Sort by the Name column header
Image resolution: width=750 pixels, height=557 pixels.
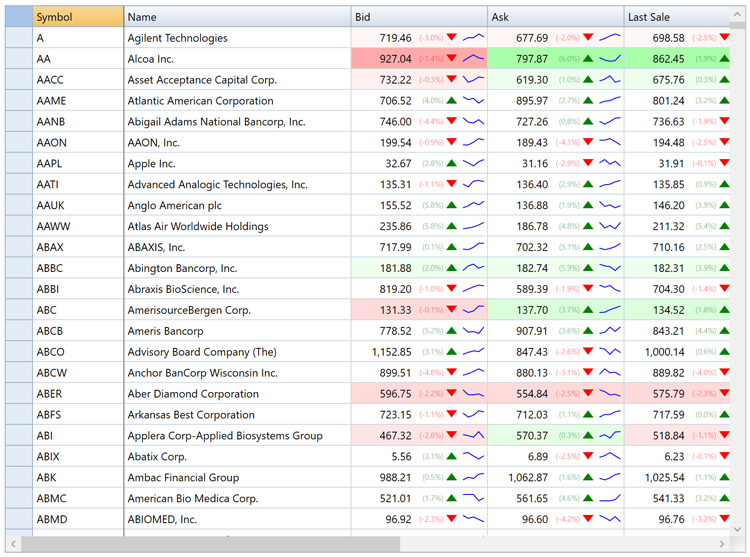click(x=237, y=17)
